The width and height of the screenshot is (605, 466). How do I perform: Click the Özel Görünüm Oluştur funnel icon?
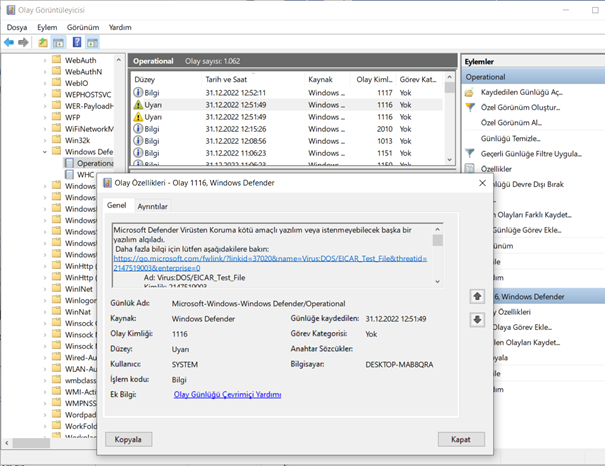coord(470,107)
